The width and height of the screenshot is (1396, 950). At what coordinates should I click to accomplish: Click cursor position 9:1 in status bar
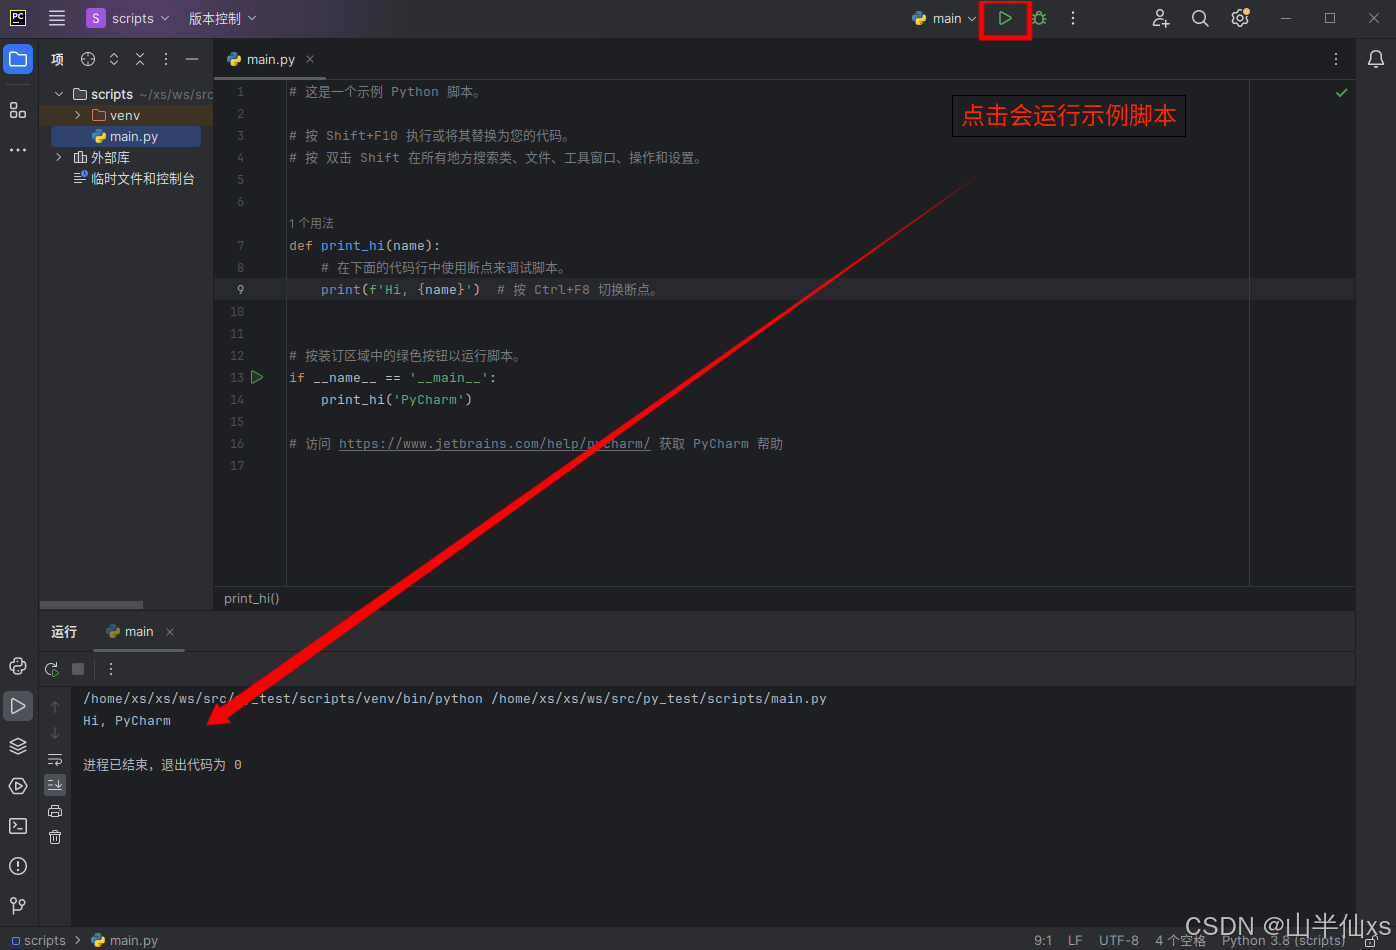click(1043, 940)
